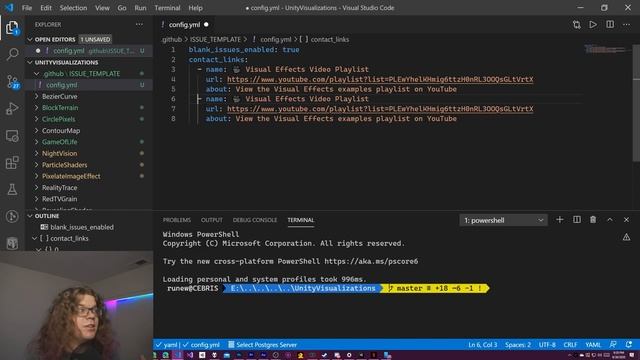This screenshot has height=360, width=640.
Task: Open changes compare icon in editor toolbar
Action: pyautogui.click(x=576, y=25)
